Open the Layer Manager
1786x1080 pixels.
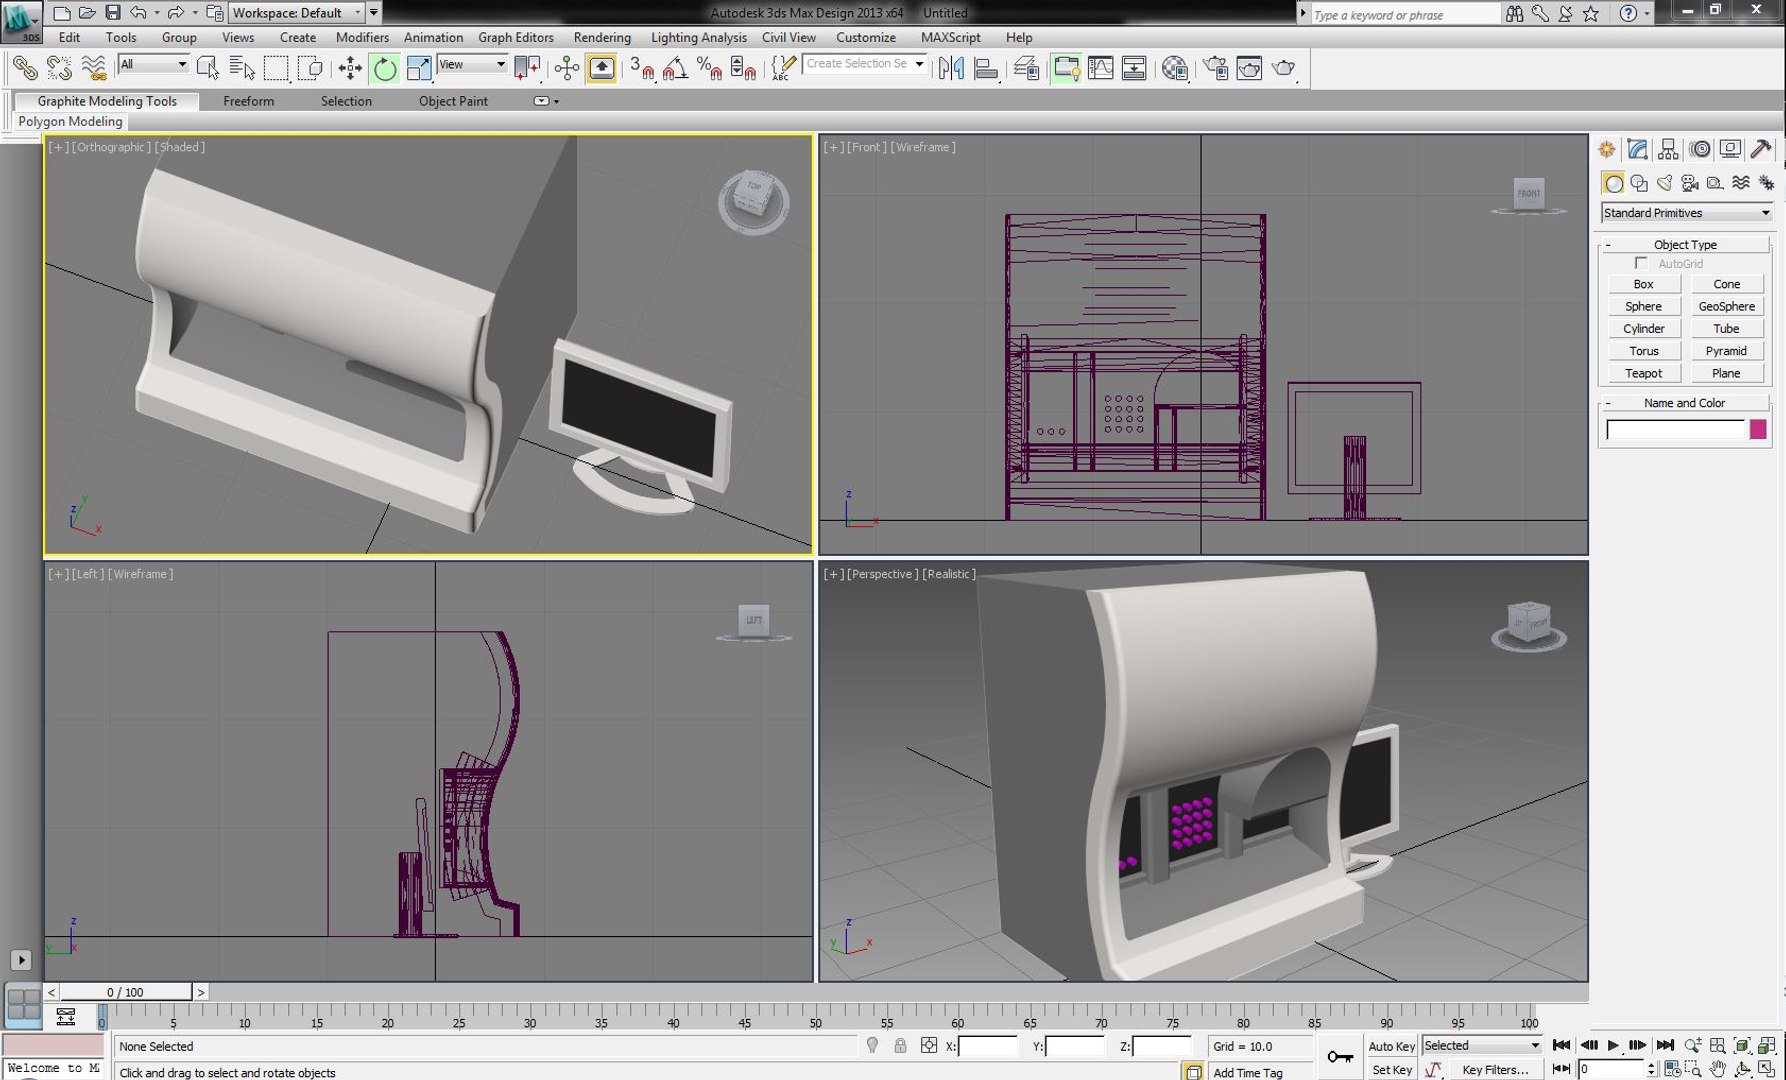tap(1026, 68)
